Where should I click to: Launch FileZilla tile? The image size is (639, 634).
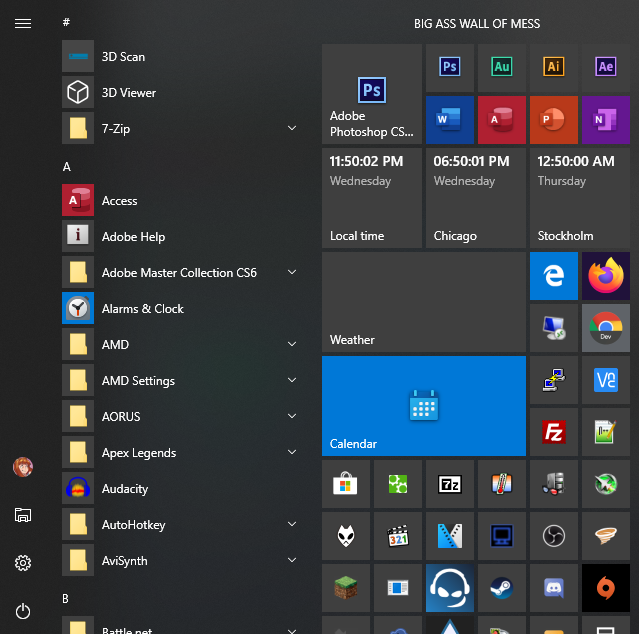[x=554, y=432]
